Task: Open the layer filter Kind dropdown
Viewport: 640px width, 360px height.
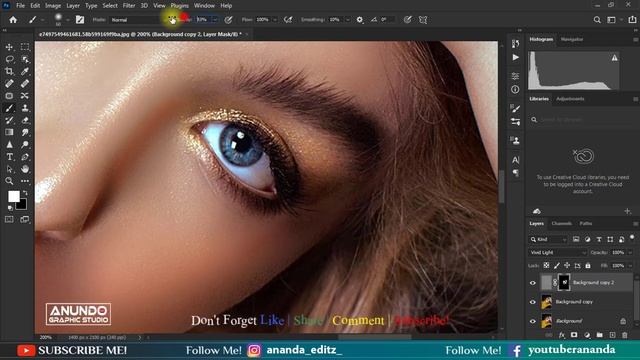Action: point(549,239)
